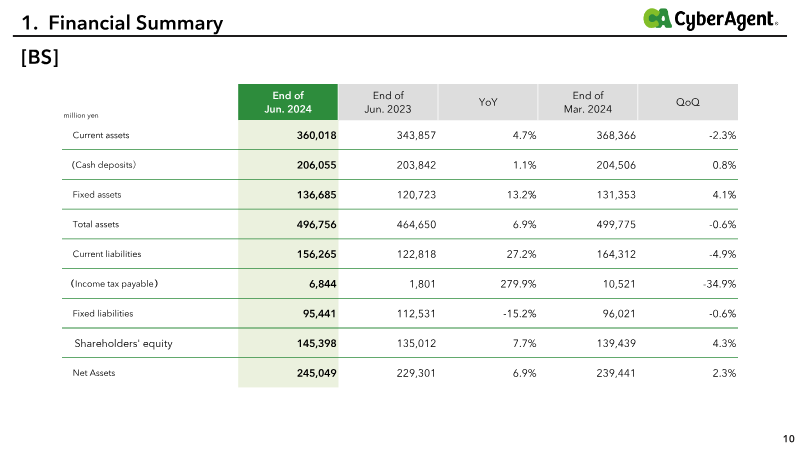
Task: Click the Fixed assets row label
Action: [97, 194]
